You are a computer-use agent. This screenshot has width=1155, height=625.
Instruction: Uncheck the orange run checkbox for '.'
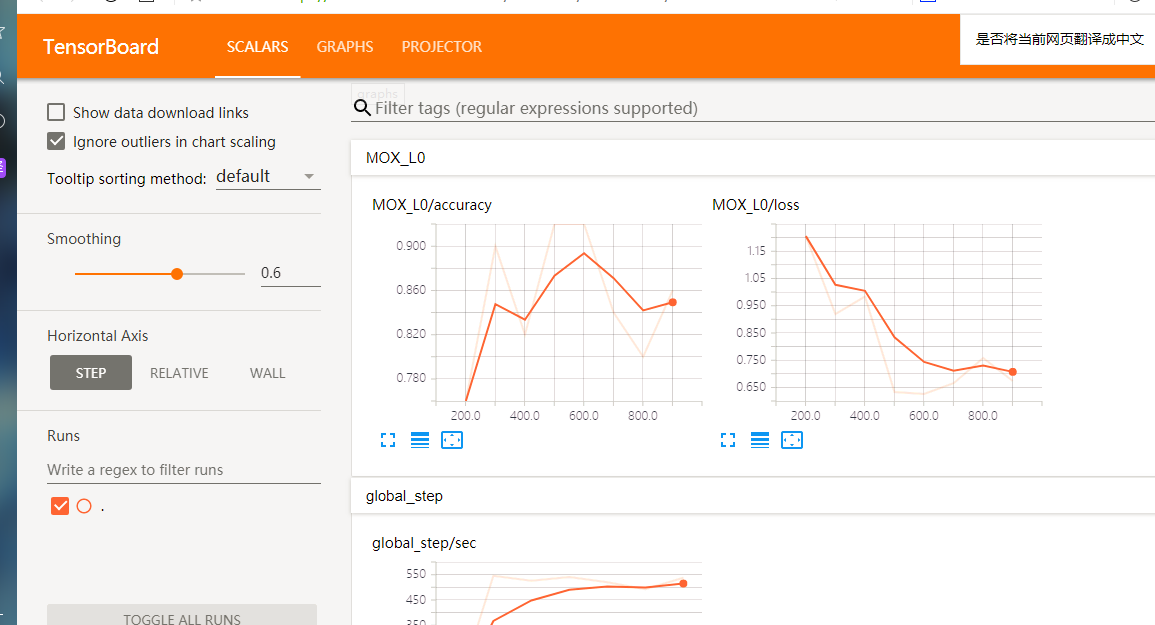pyautogui.click(x=60, y=506)
